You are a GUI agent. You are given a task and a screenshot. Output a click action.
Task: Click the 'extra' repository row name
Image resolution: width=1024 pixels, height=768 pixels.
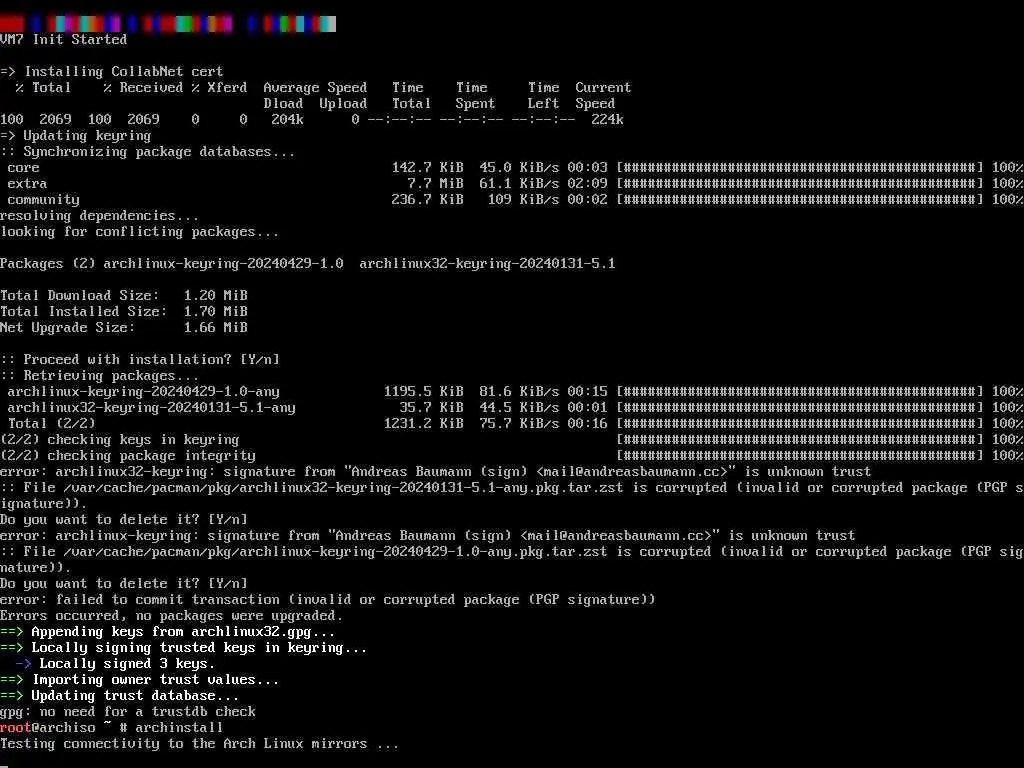(27, 184)
